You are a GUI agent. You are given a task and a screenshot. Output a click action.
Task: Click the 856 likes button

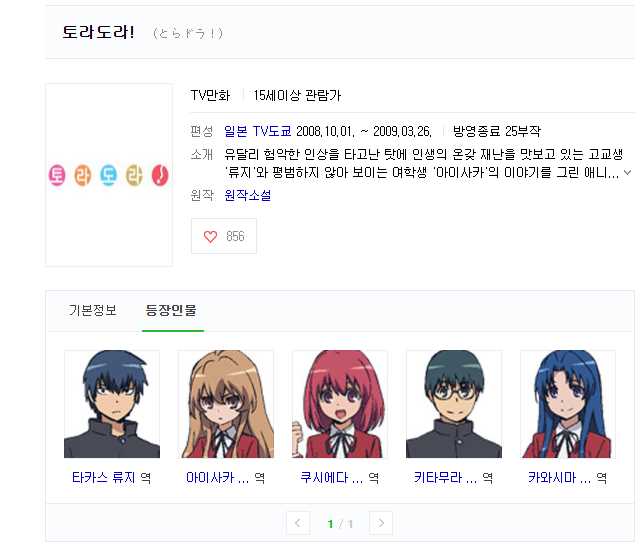point(224,236)
